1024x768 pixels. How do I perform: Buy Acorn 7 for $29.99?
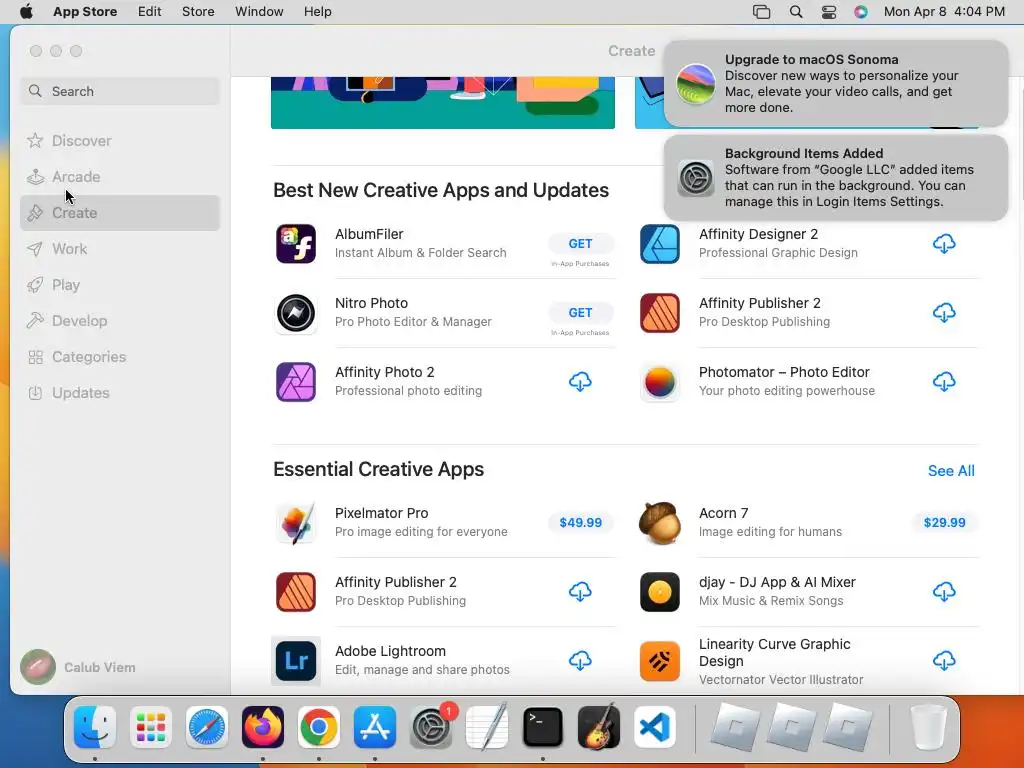pyautogui.click(x=944, y=522)
